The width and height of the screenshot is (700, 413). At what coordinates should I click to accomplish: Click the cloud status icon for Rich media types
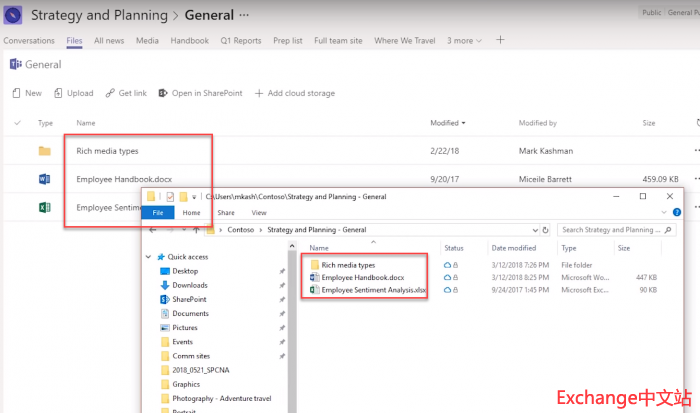tap(447, 264)
